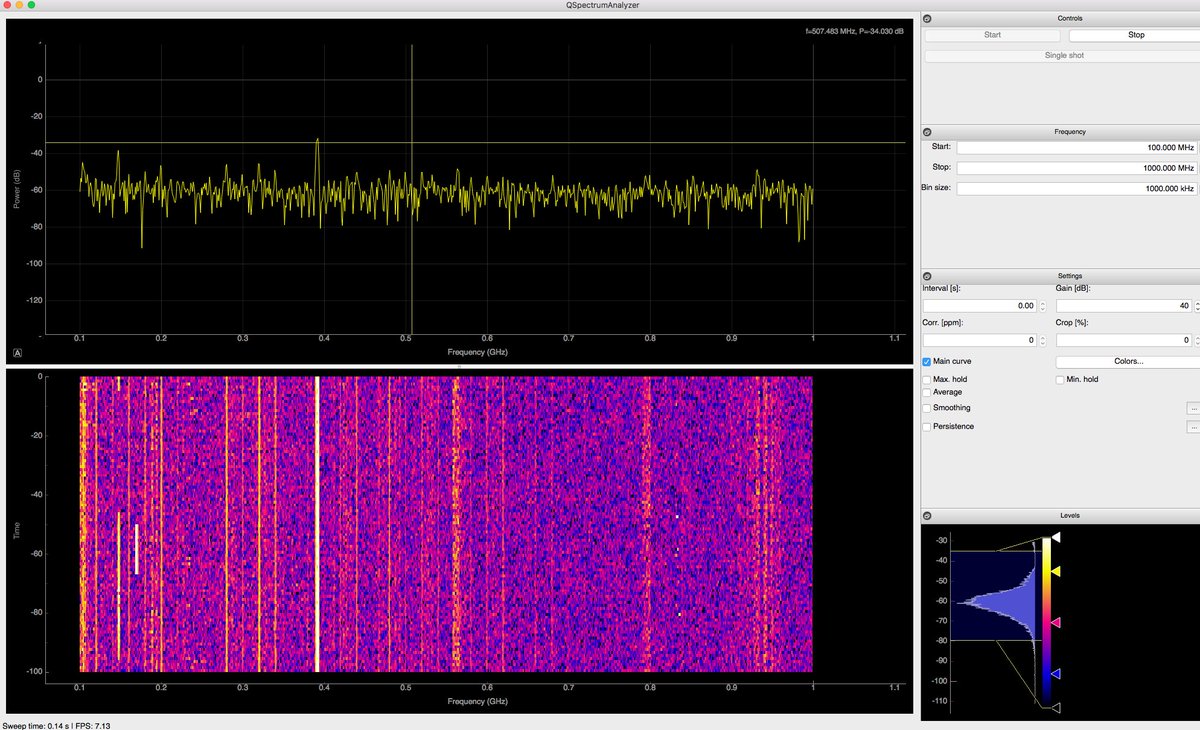1200x730 pixels.
Task: Click the Levels panel title bar
Action: point(1060,516)
